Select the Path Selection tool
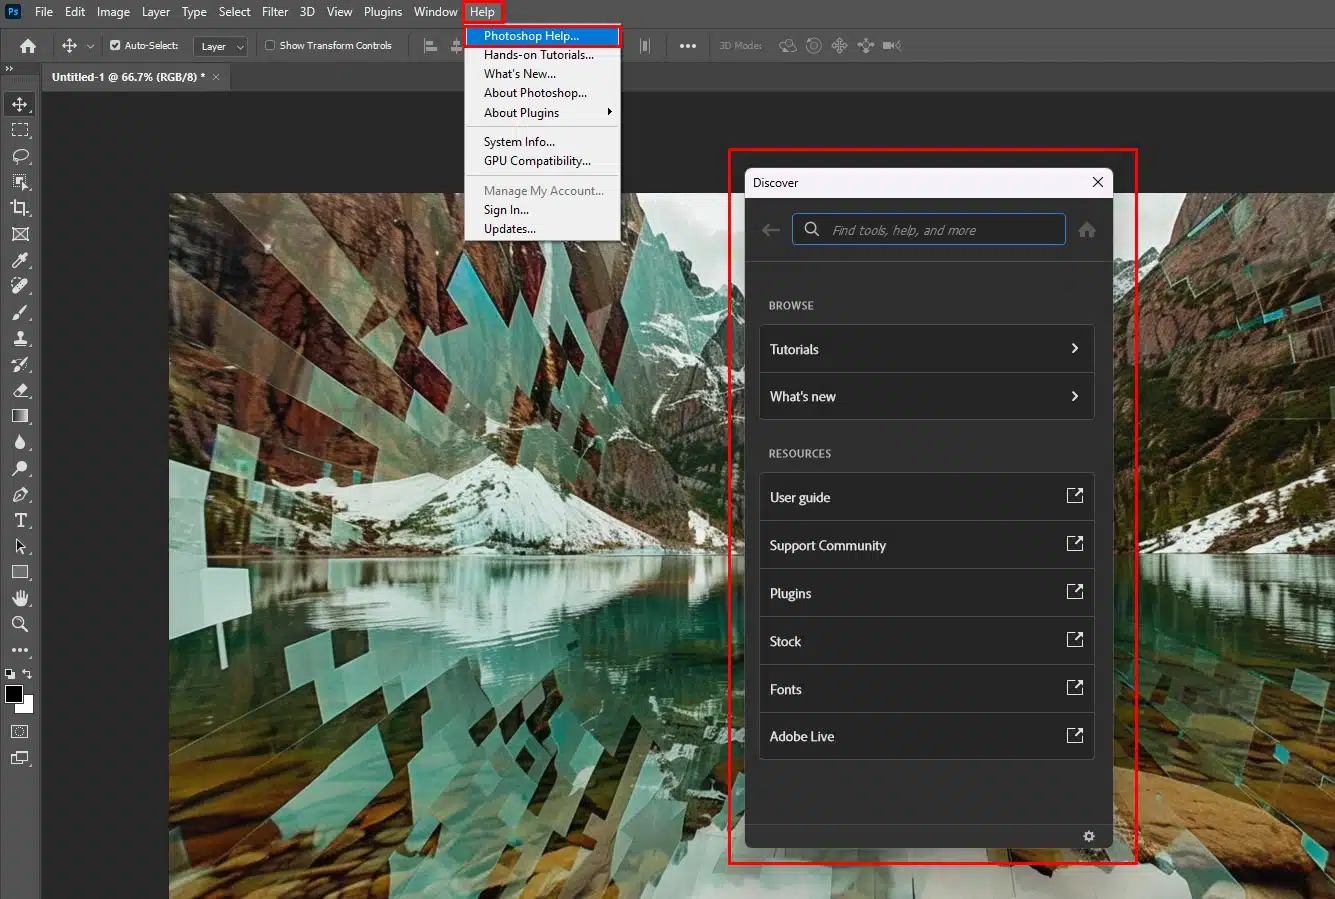 pos(20,546)
